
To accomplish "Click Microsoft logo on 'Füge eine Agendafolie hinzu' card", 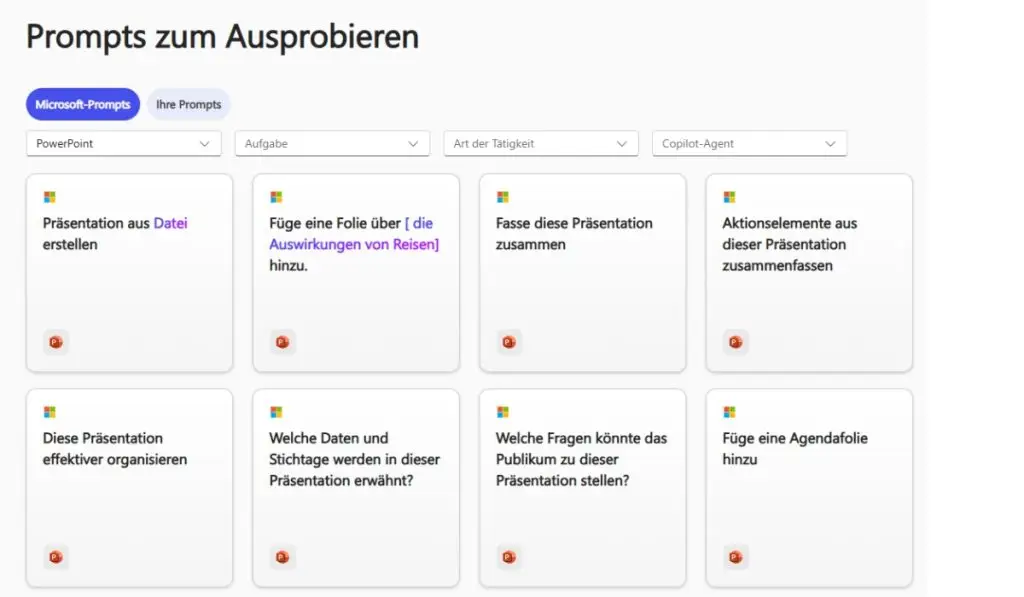I will (x=729, y=412).
